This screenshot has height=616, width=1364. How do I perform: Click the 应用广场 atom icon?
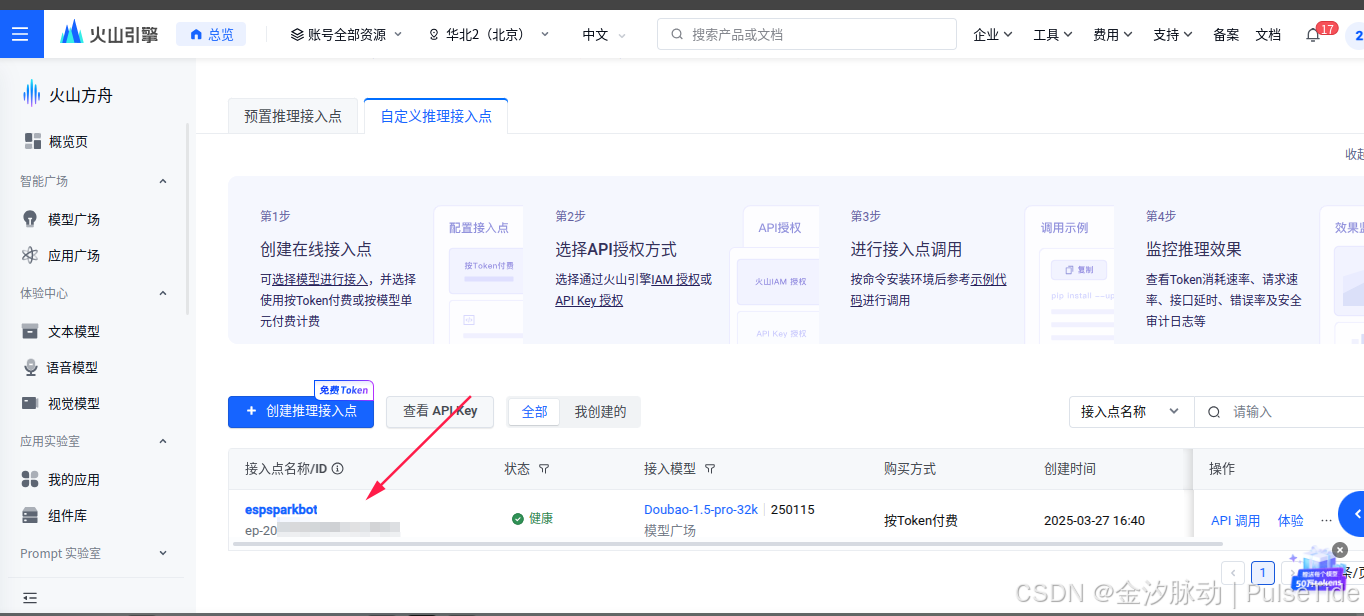31,255
